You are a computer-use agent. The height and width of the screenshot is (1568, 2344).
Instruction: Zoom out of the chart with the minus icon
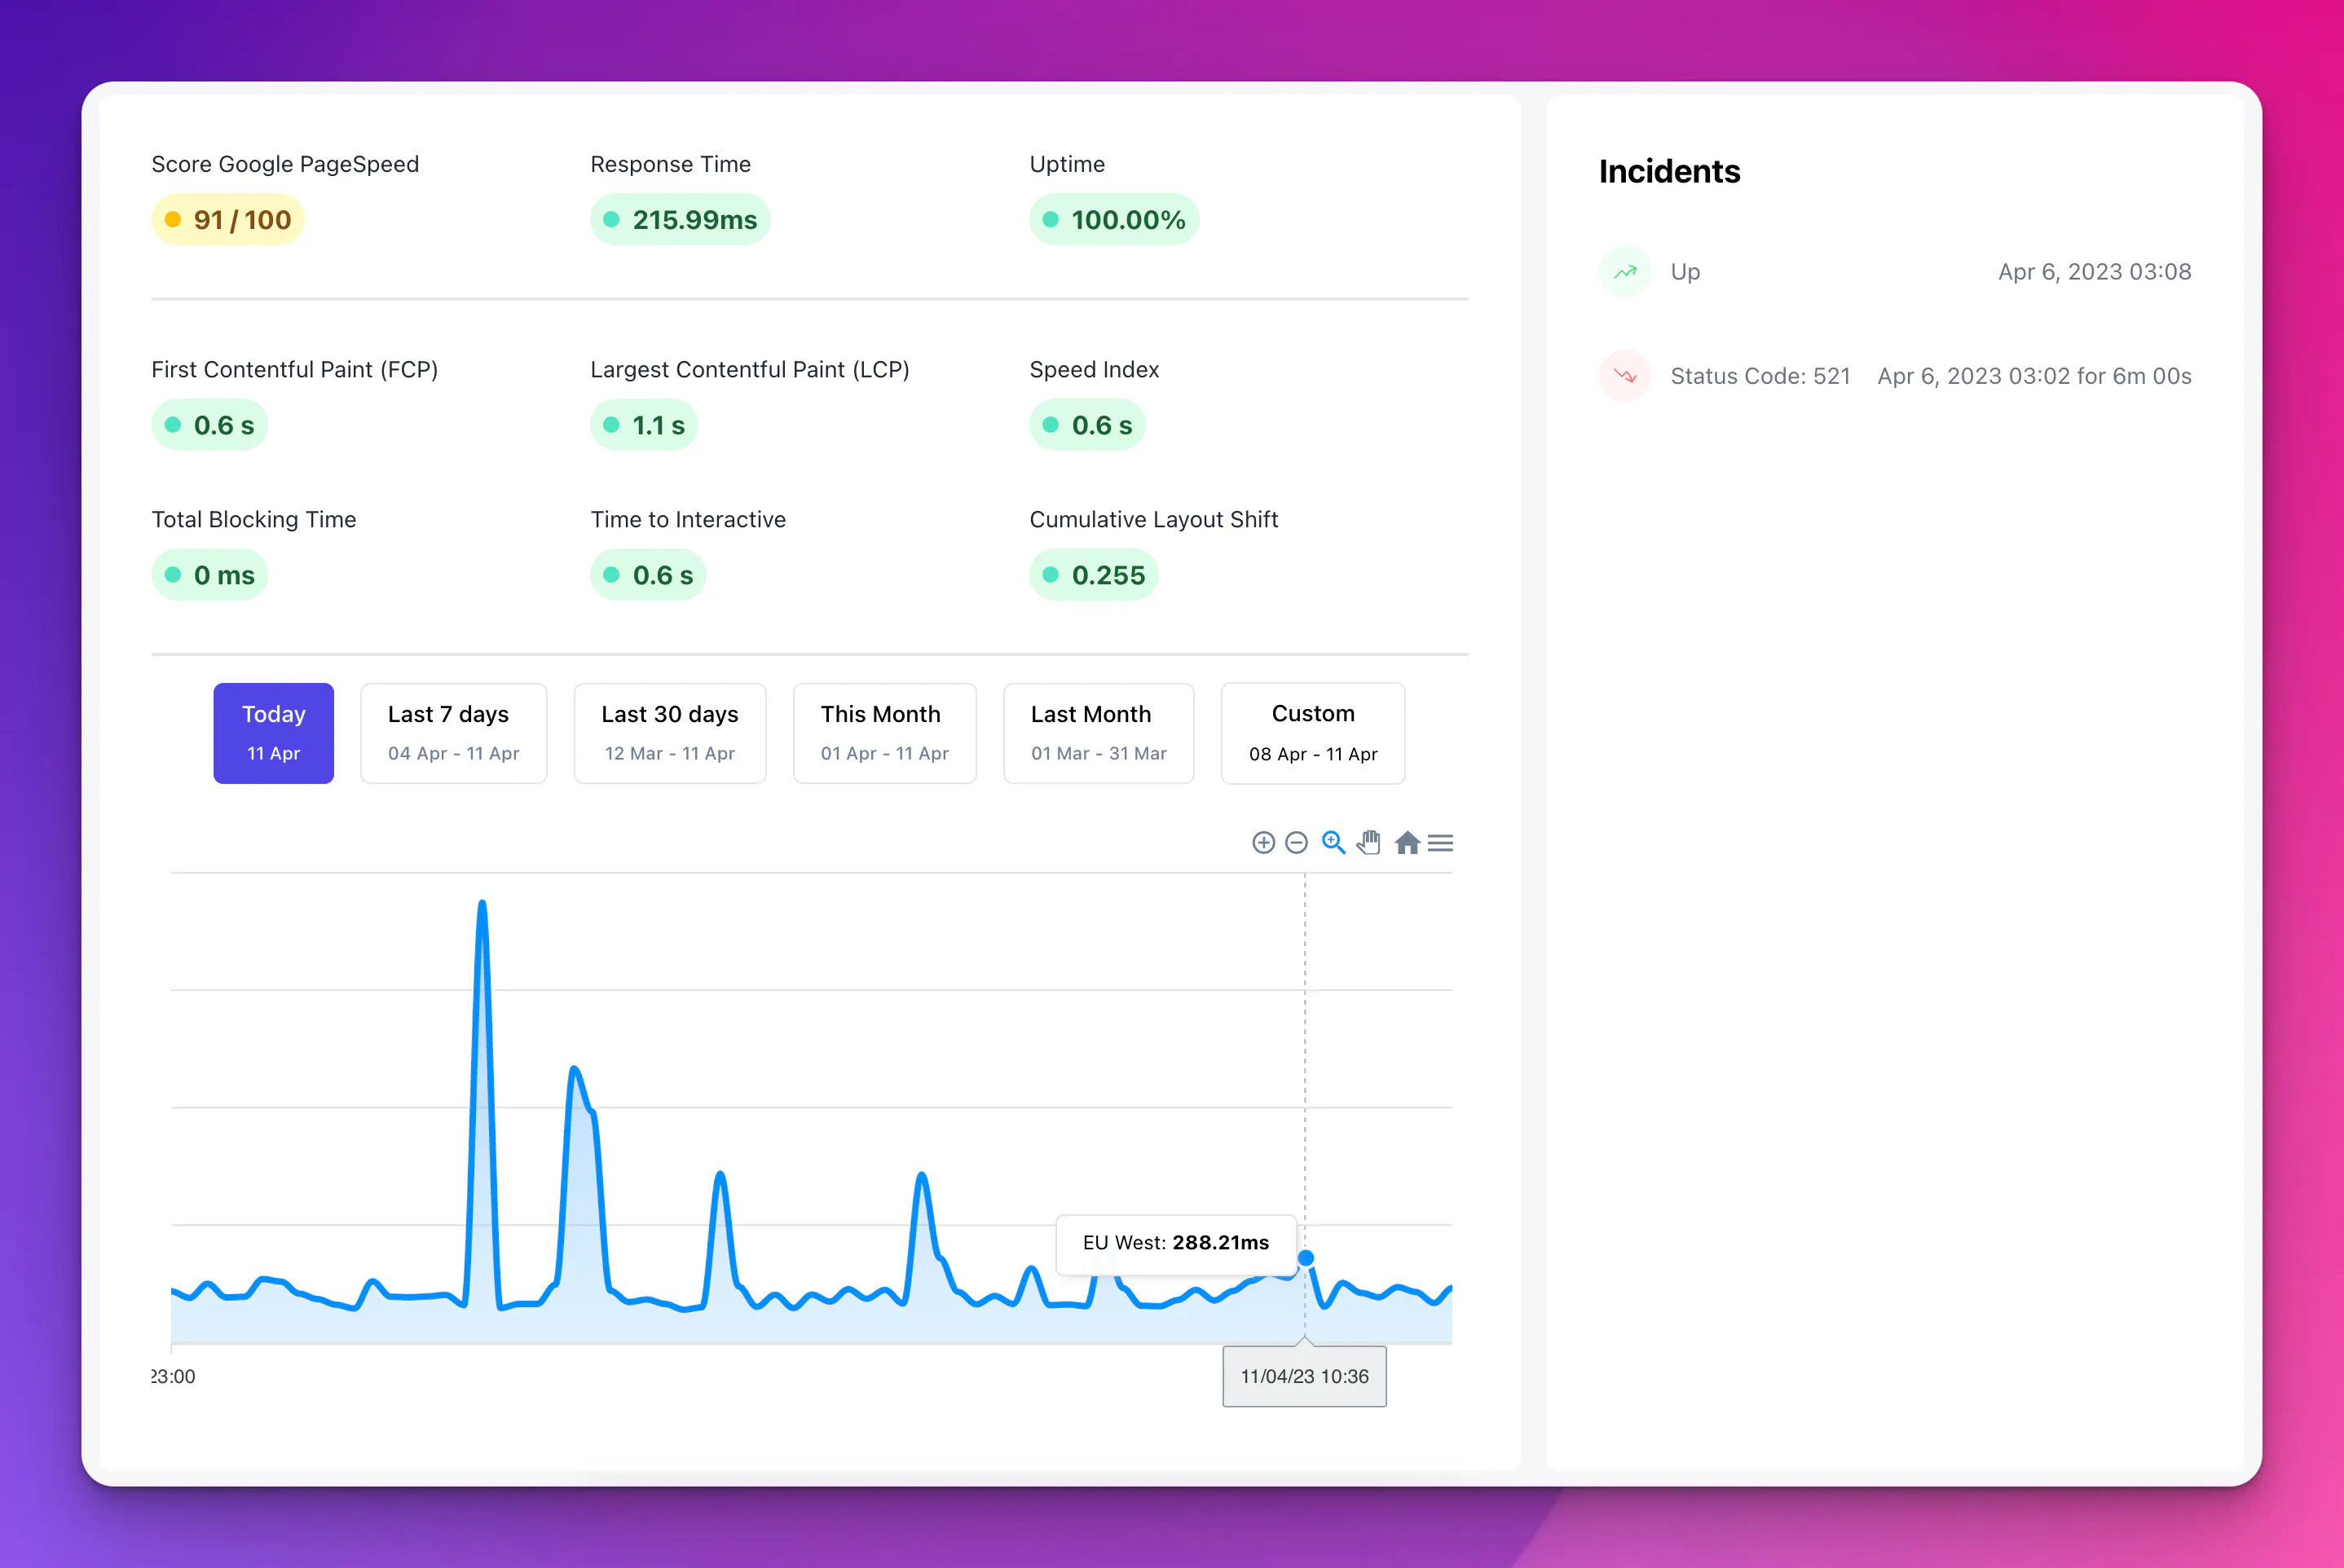pyautogui.click(x=1296, y=843)
